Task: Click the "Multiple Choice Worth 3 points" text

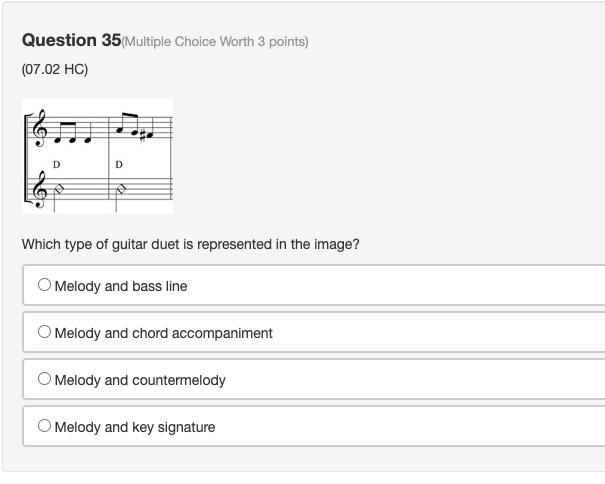Action: [x=215, y=42]
